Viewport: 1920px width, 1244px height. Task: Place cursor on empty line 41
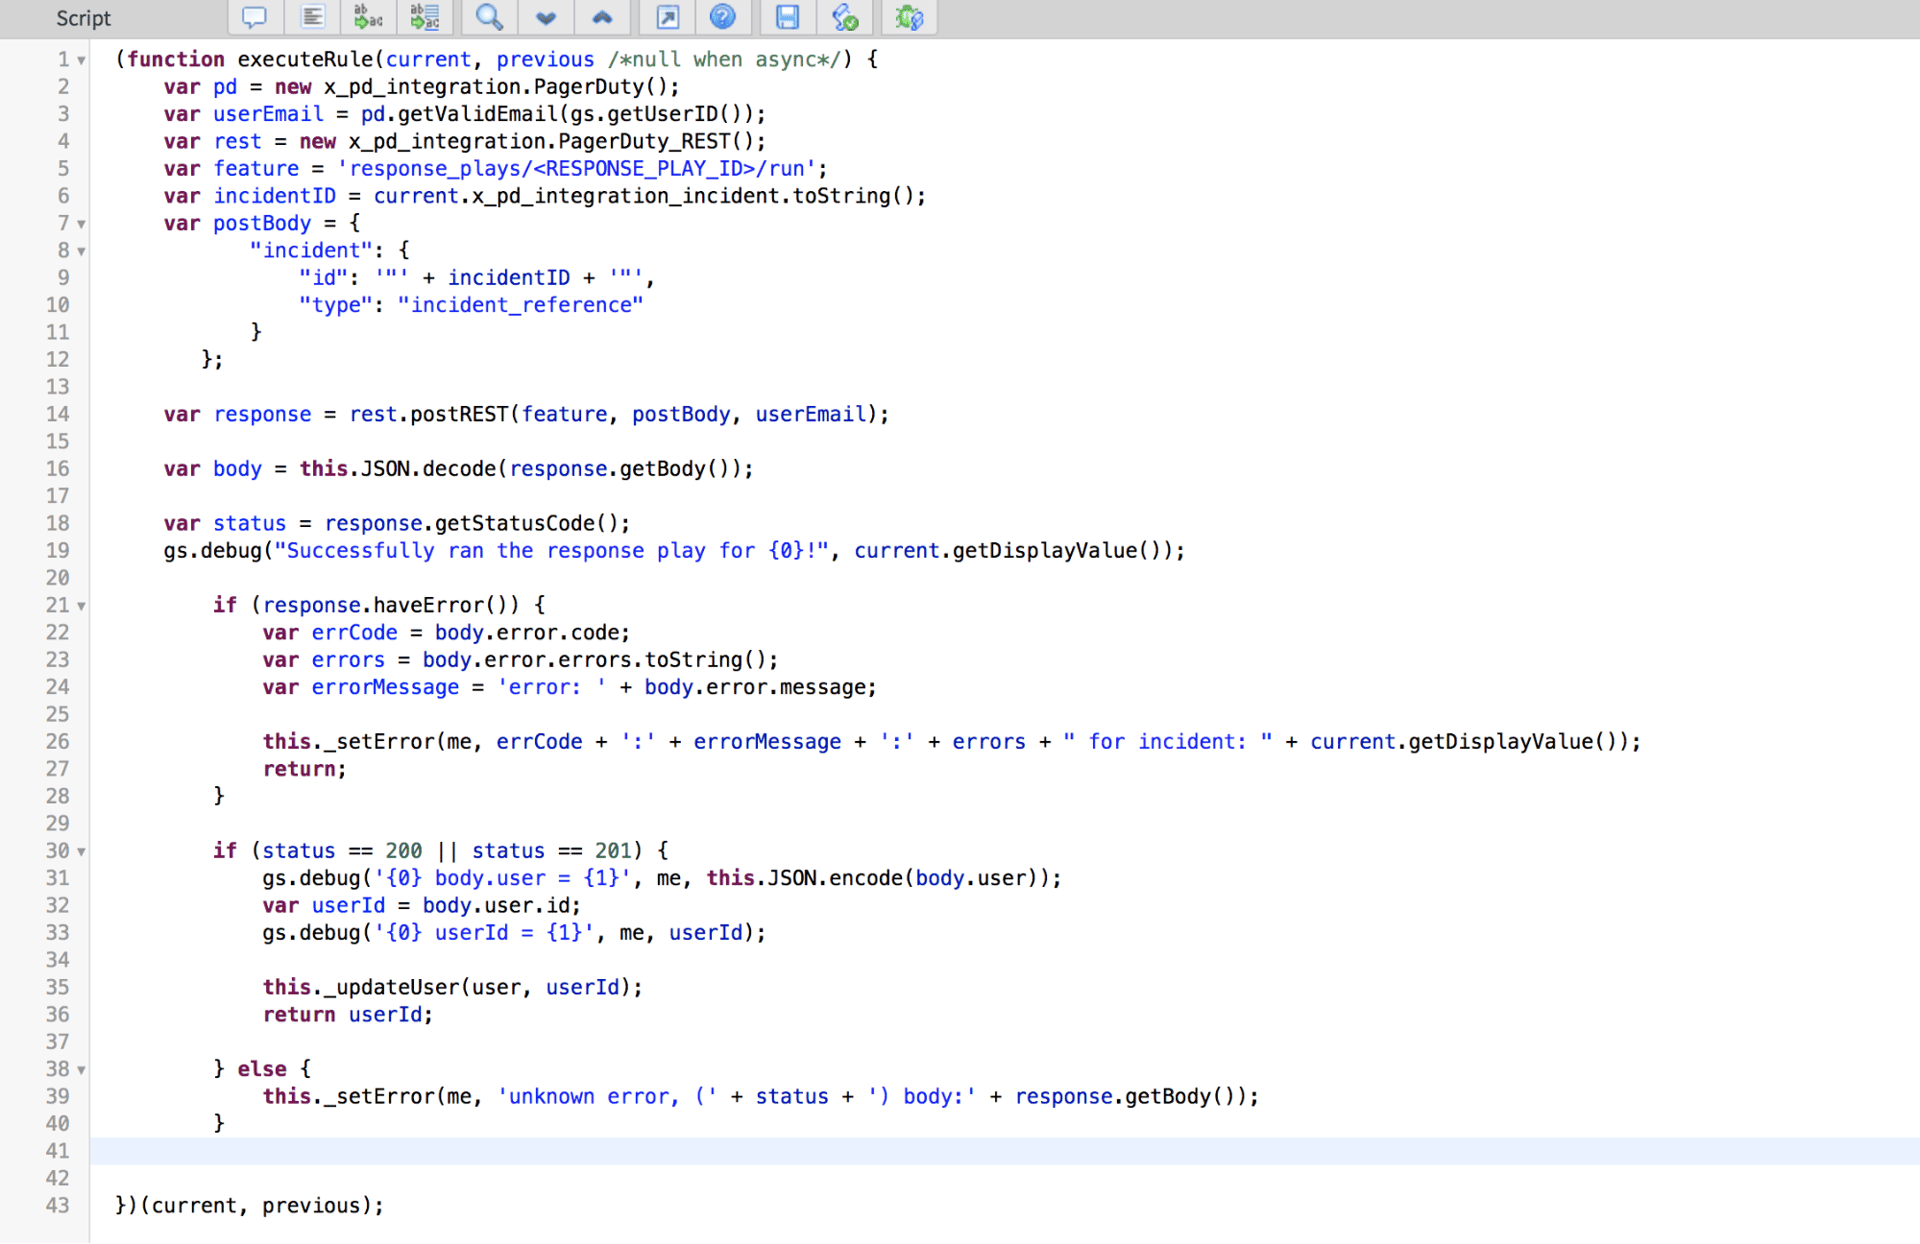[600, 1151]
